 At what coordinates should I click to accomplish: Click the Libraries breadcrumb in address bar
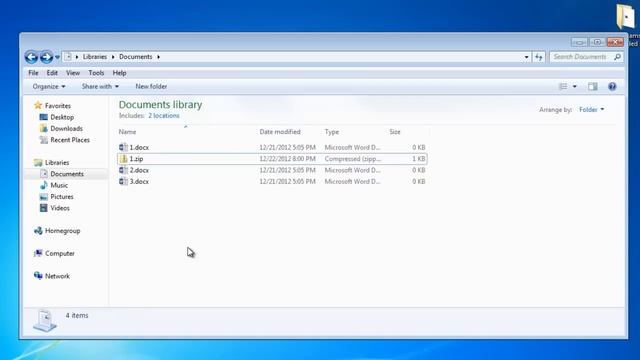95,57
